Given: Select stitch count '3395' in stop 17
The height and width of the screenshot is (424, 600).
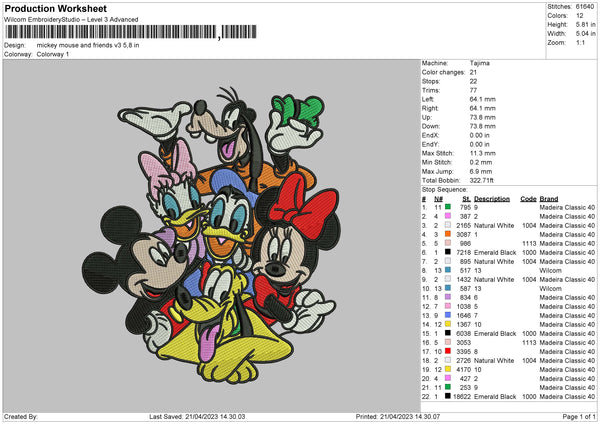Looking at the screenshot, I should pos(463,352).
